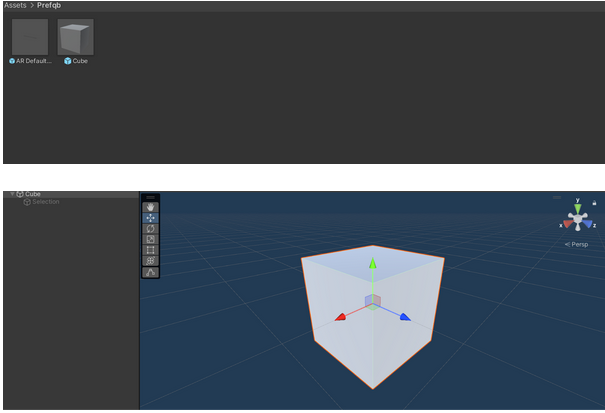This screenshot has width=605, height=413.
Task: Select the Hand (View) tool
Action: pos(151,207)
